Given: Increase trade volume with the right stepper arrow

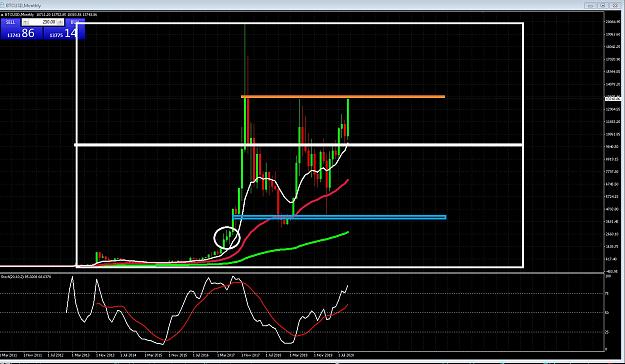Looking at the screenshot, I should 61,22.
